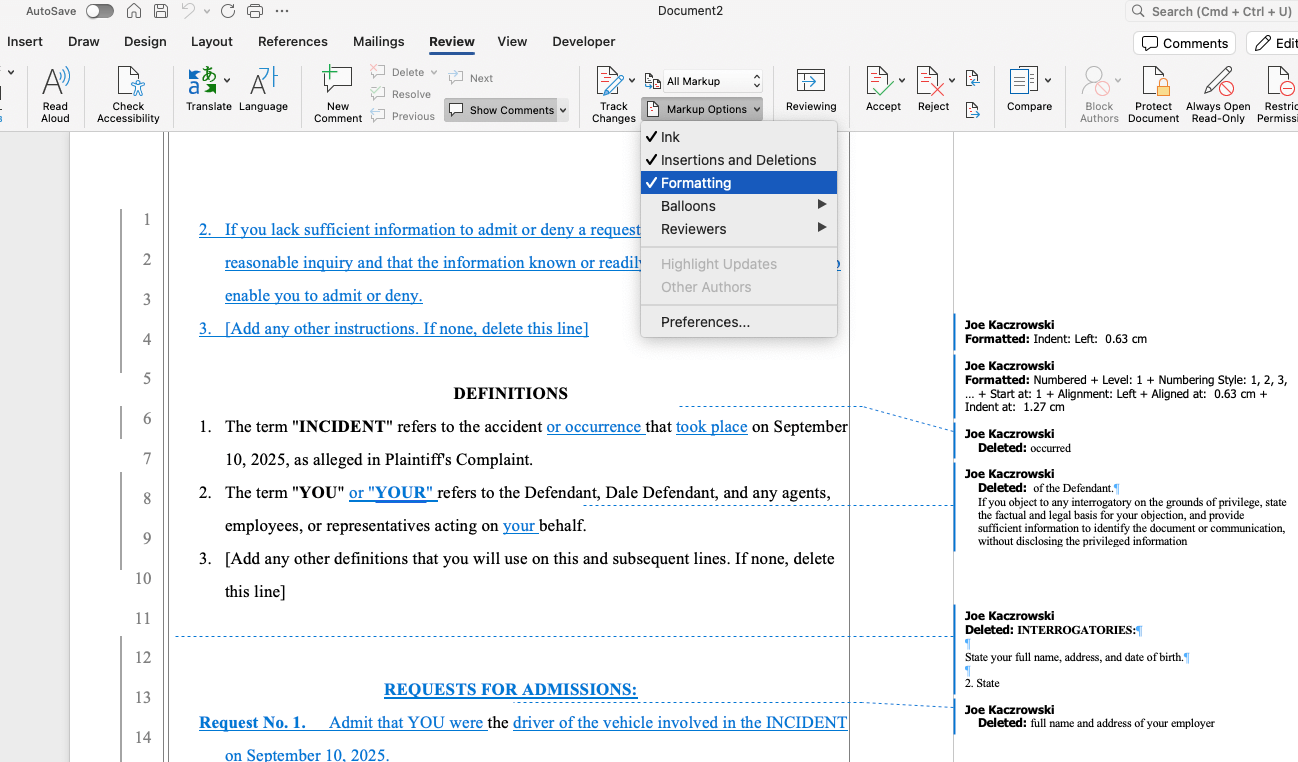The height and width of the screenshot is (762, 1298).
Task: Toggle the AutoSave switch
Action: pos(99,11)
